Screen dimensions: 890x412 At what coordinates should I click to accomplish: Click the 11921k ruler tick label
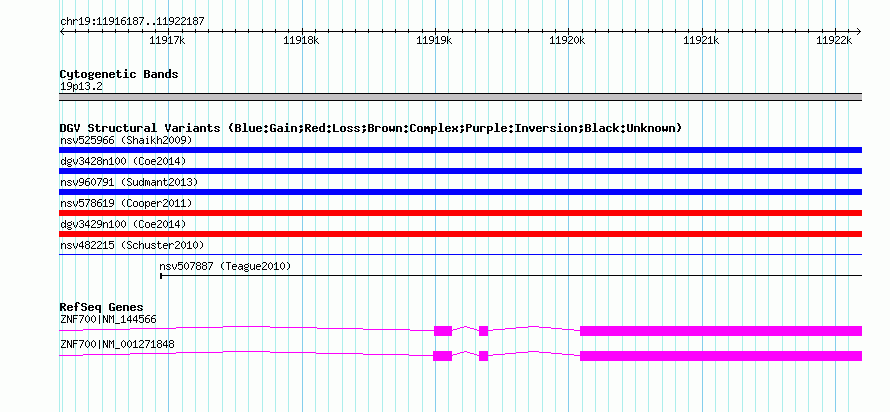point(701,40)
